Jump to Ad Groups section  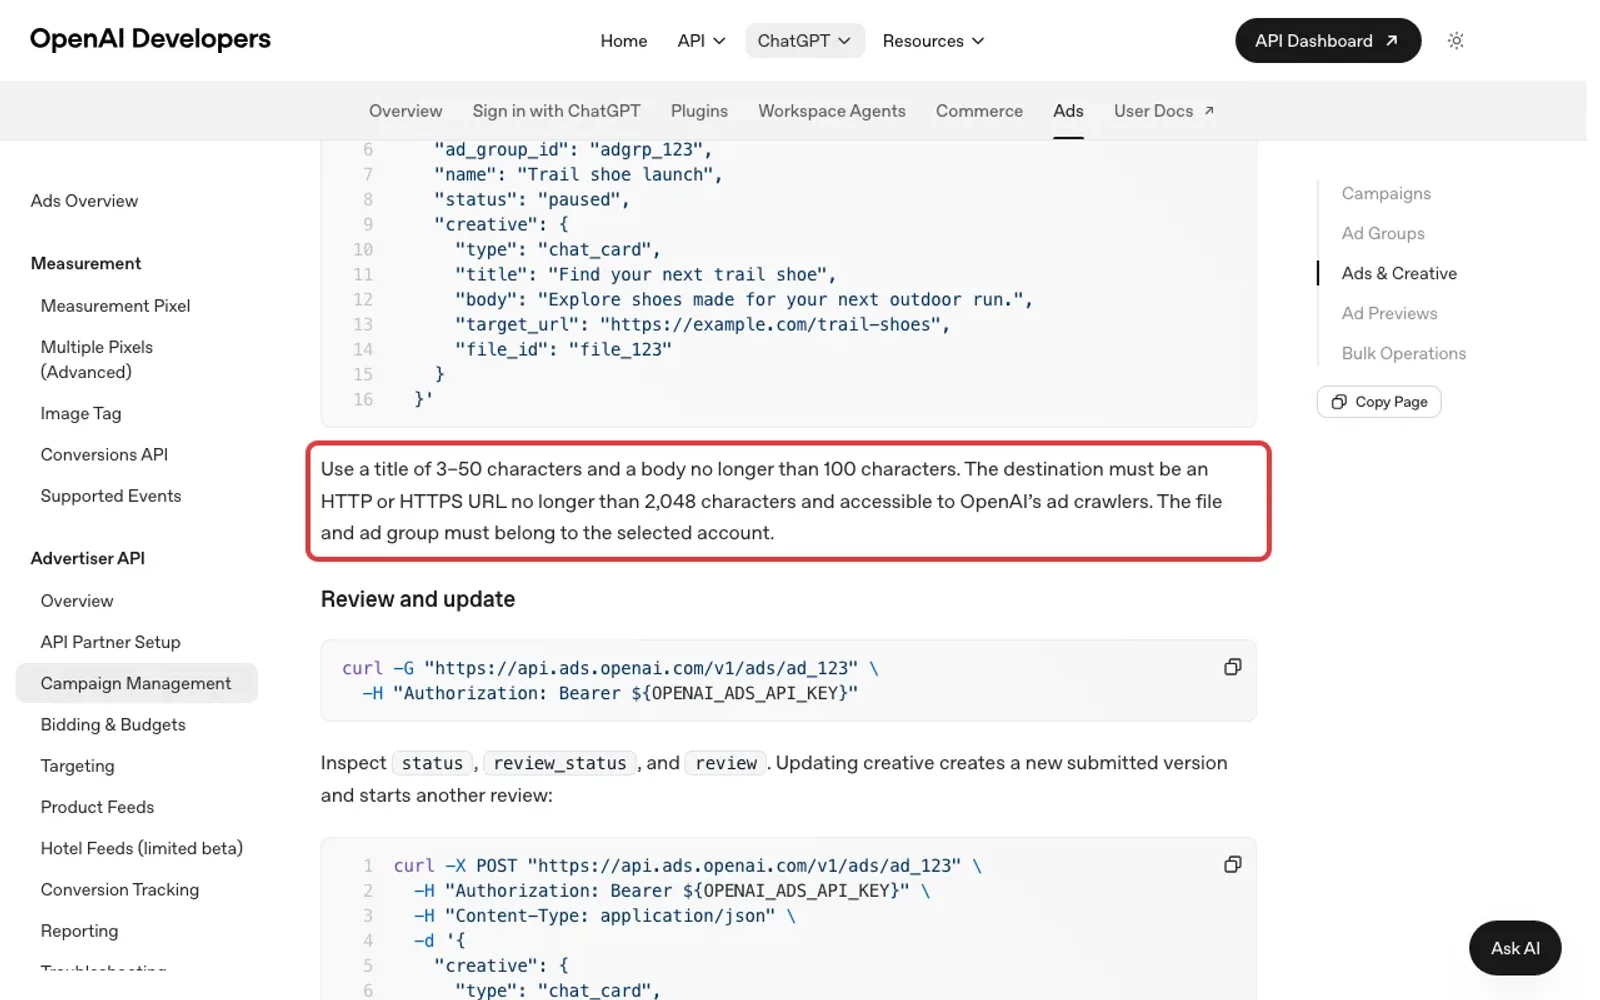pos(1383,234)
